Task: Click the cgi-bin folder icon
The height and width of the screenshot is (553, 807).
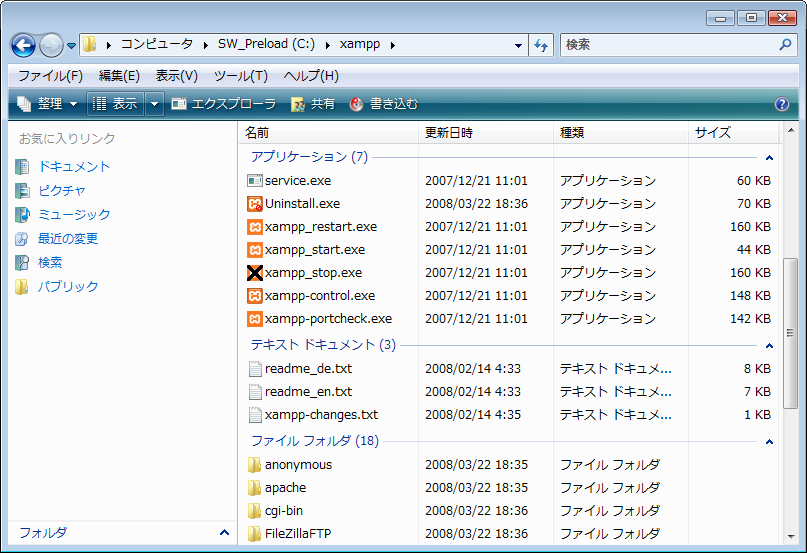Action: tap(254, 511)
